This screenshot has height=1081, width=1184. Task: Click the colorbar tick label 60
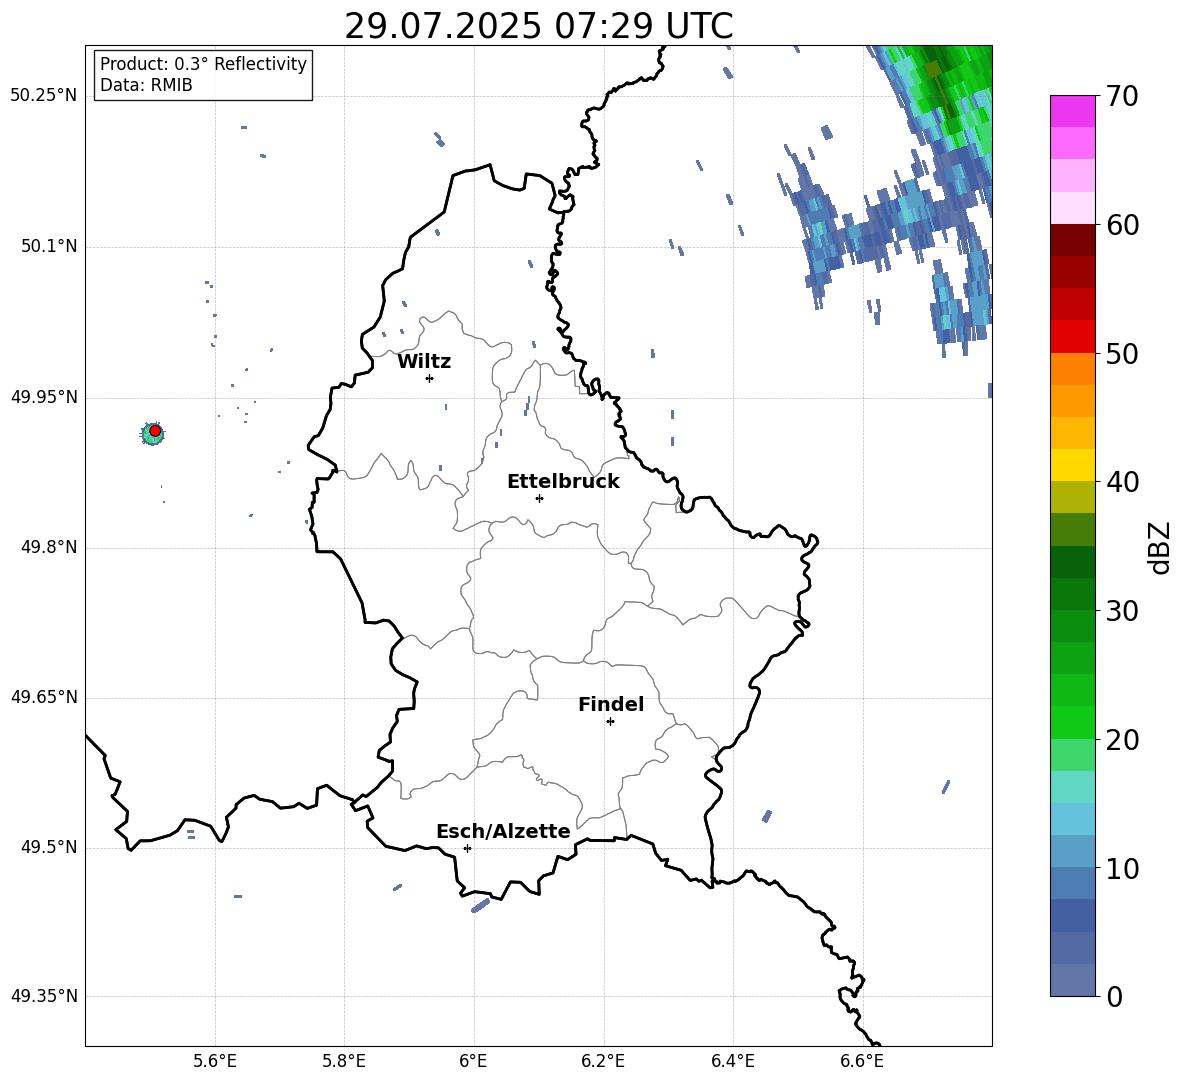(x=1122, y=225)
